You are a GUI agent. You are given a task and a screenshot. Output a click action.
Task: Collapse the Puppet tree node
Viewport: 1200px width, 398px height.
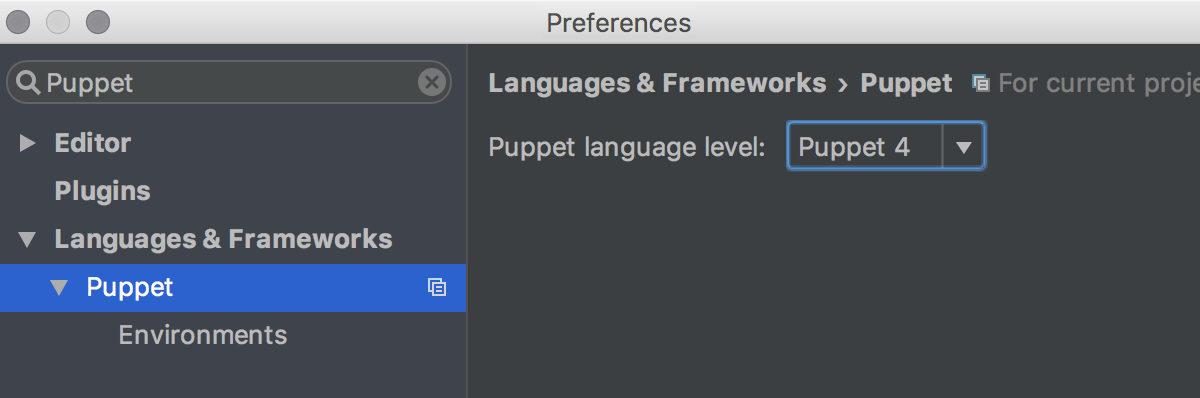pos(59,288)
